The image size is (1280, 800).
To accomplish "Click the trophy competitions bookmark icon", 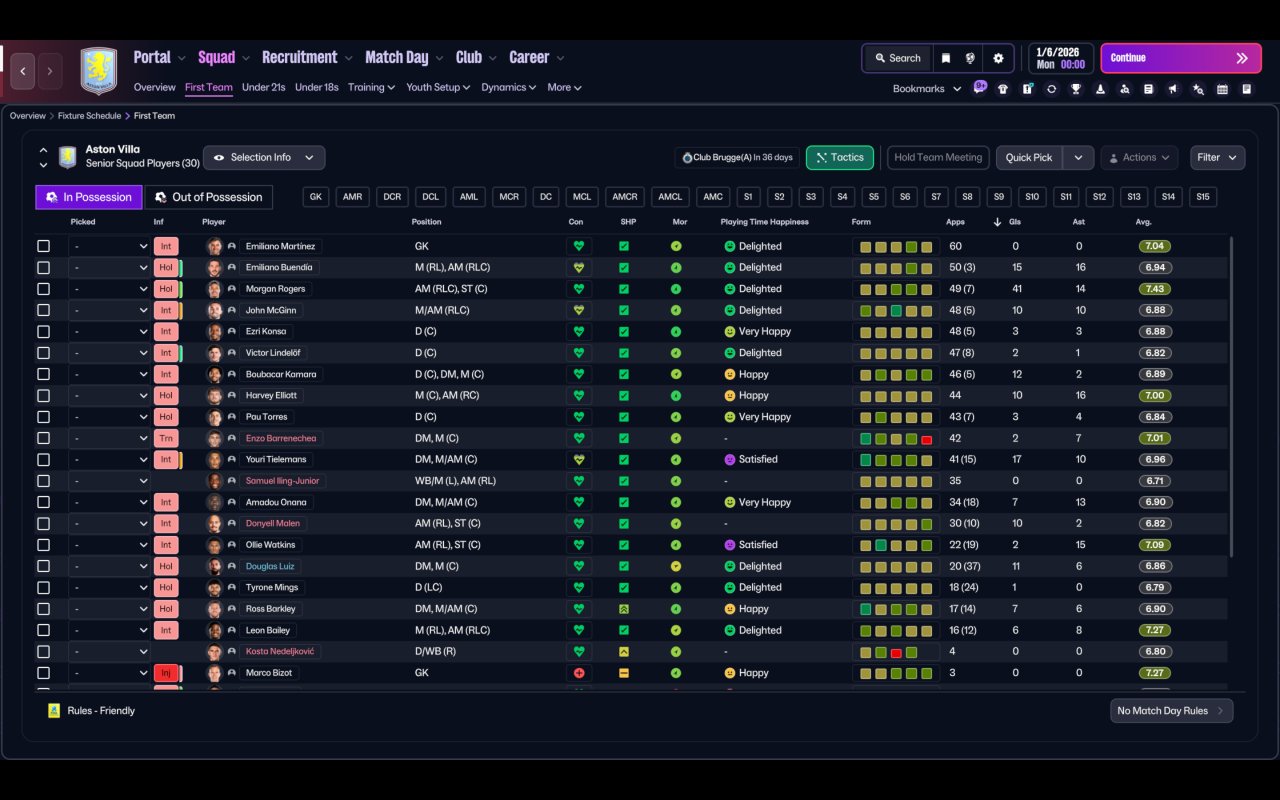I will [1076, 89].
